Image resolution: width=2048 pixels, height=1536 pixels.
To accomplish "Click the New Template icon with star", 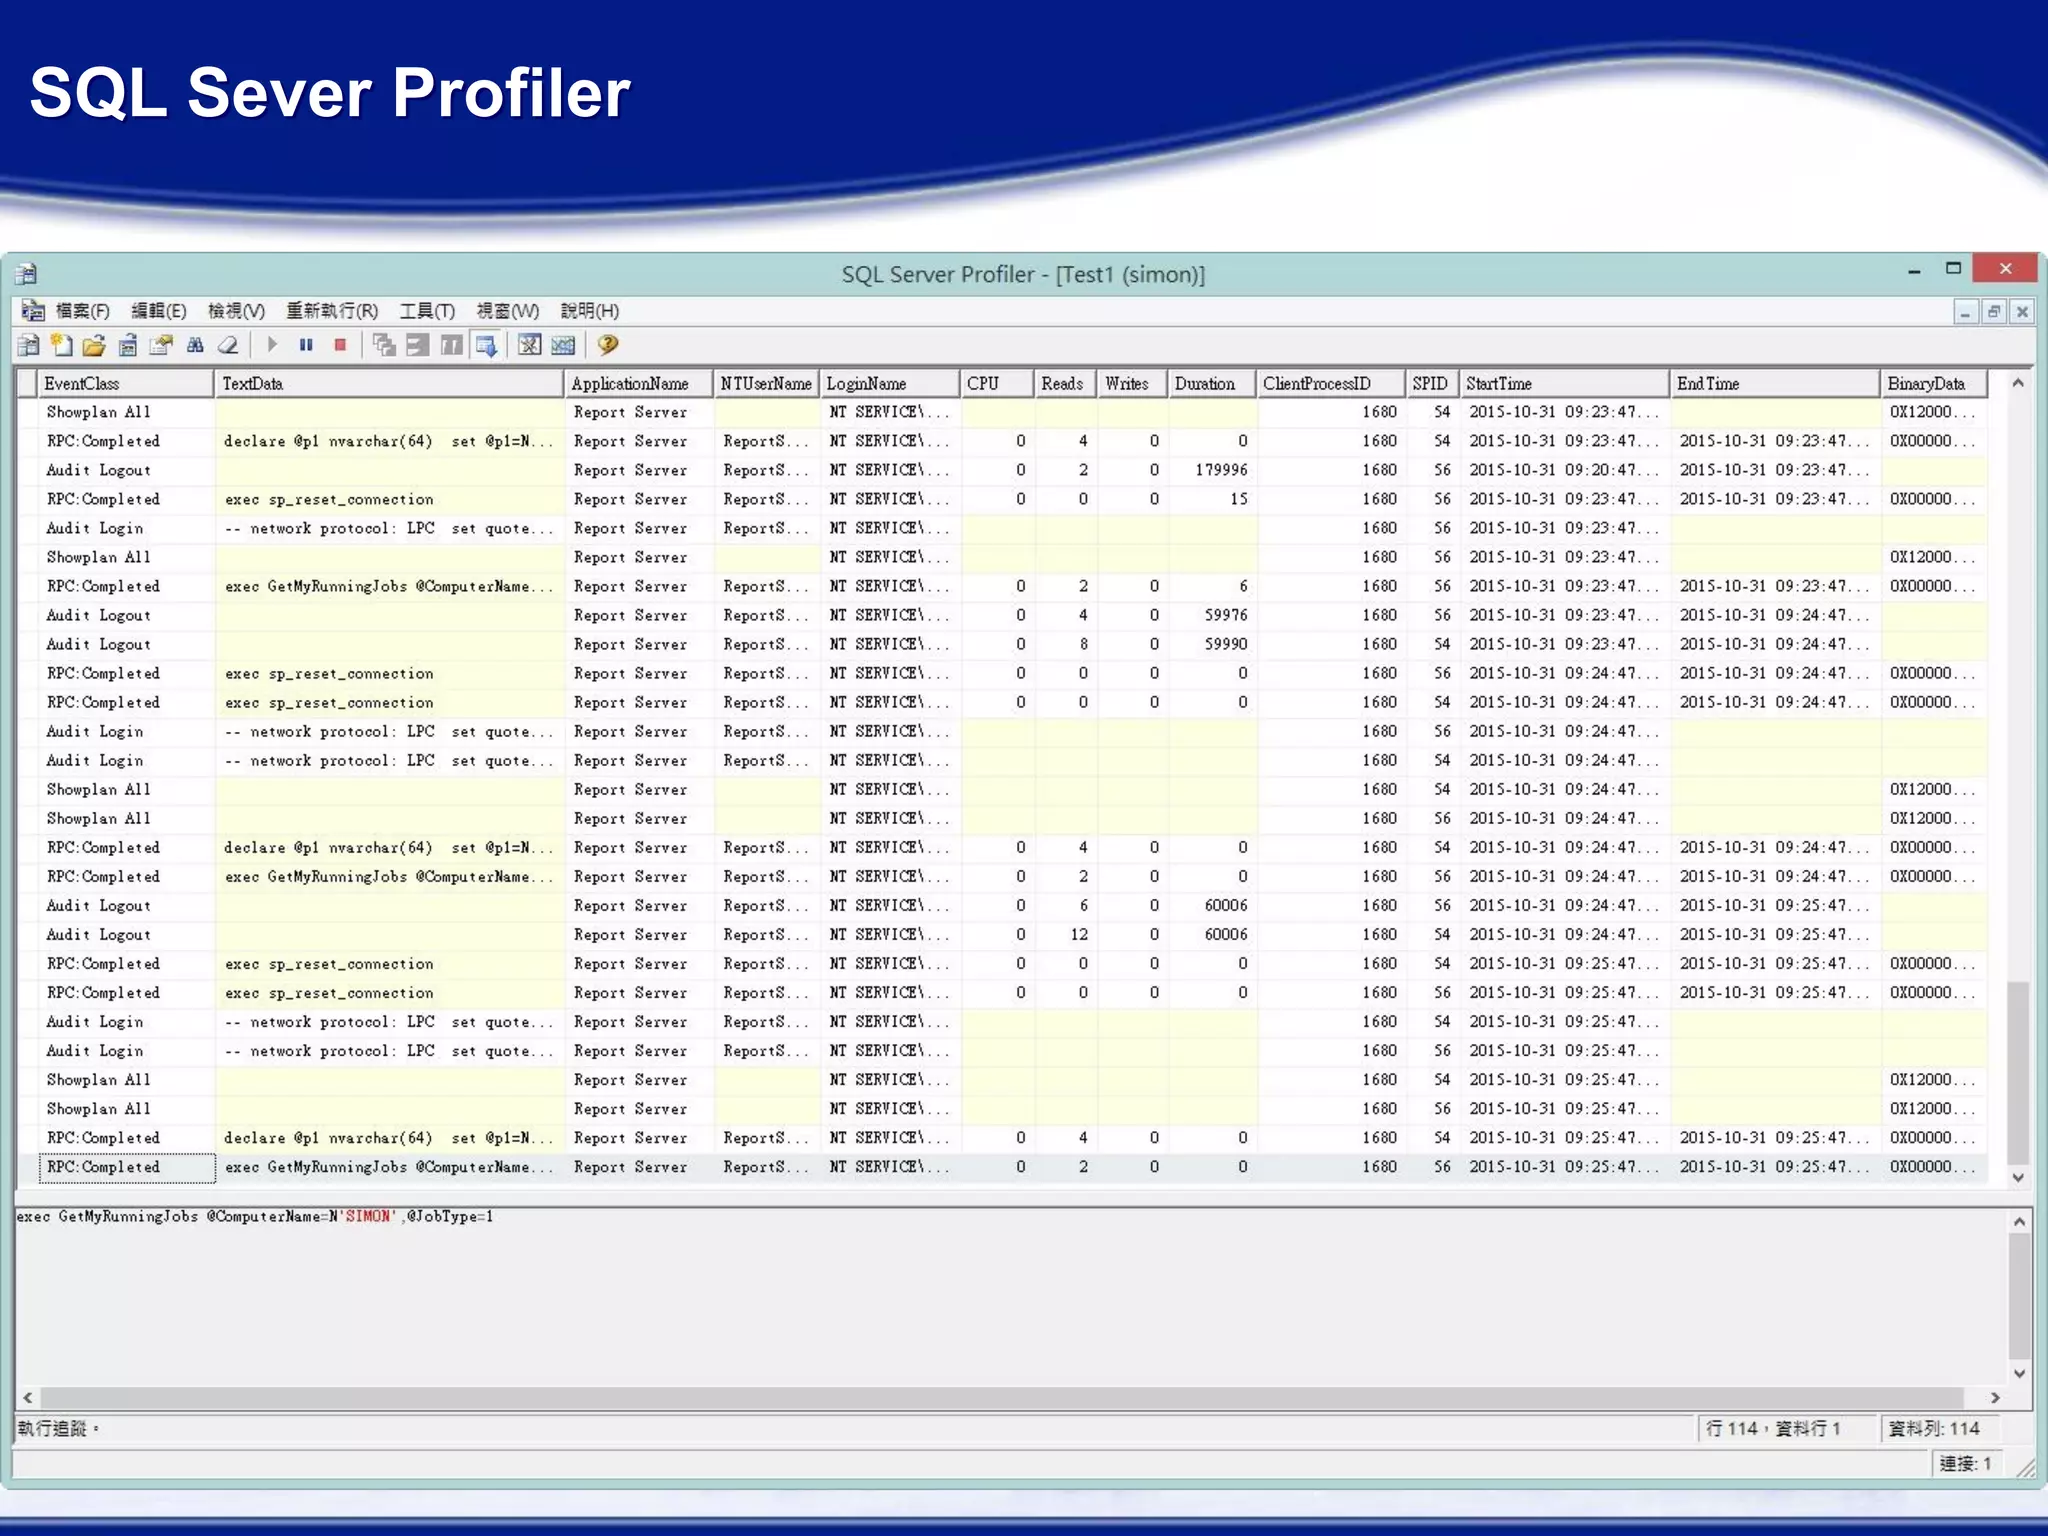I will click(x=62, y=346).
